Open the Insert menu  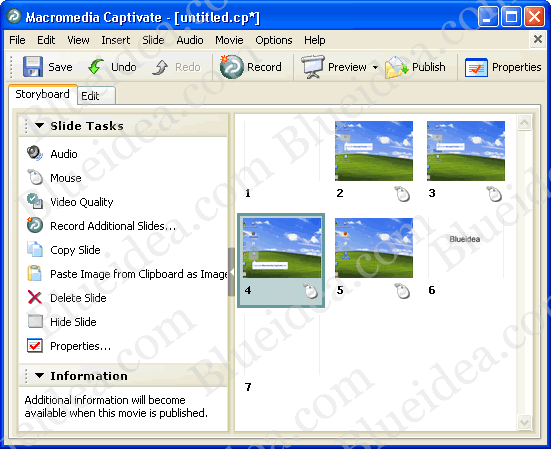pyautogui.click(x=116, y=40)
